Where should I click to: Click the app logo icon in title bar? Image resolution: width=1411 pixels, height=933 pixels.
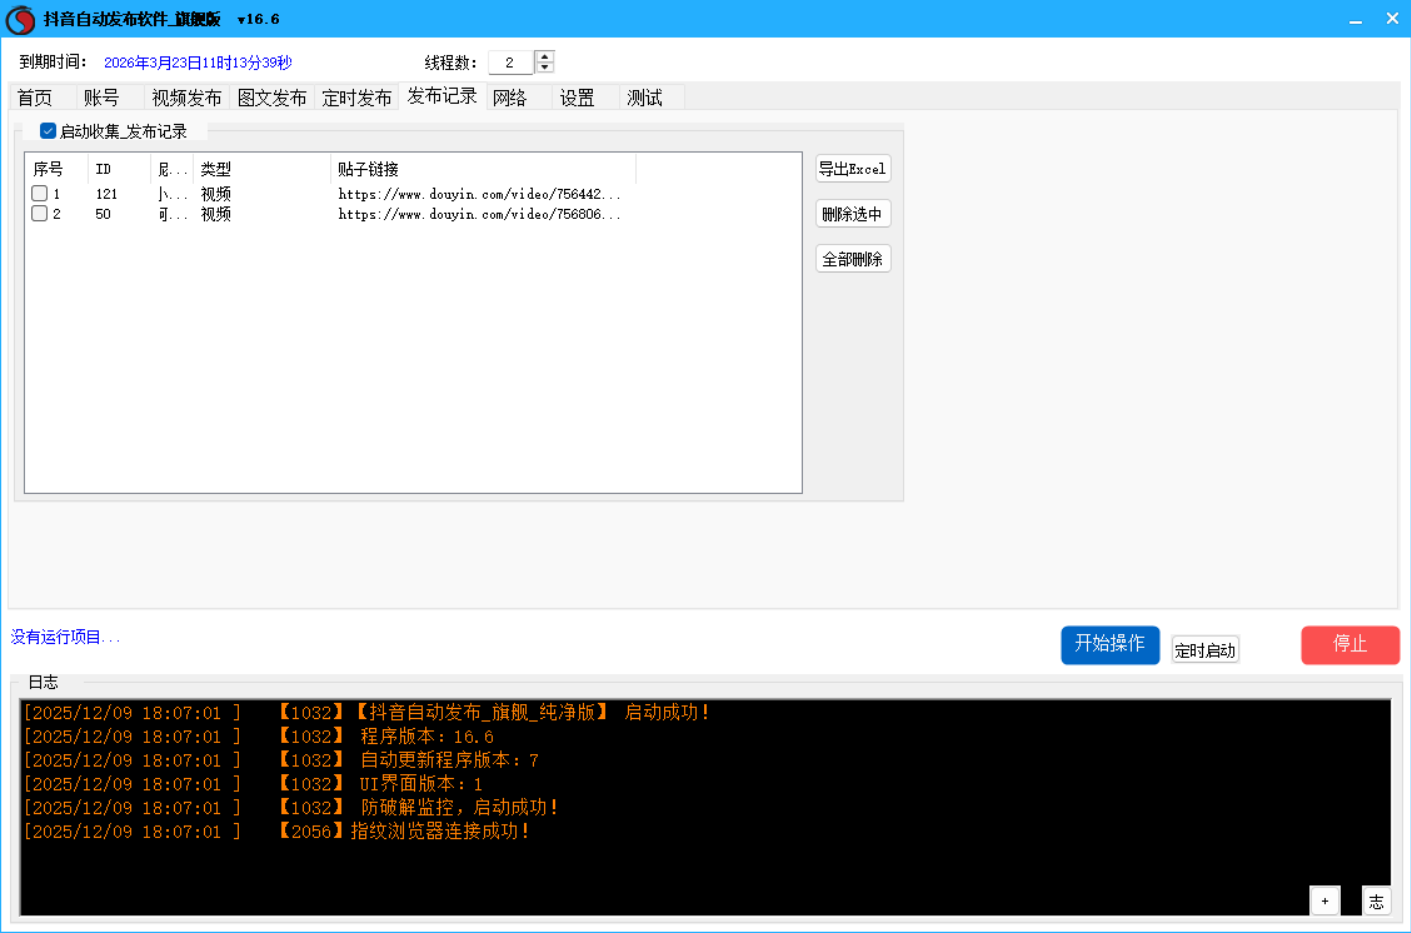(20, 19)
